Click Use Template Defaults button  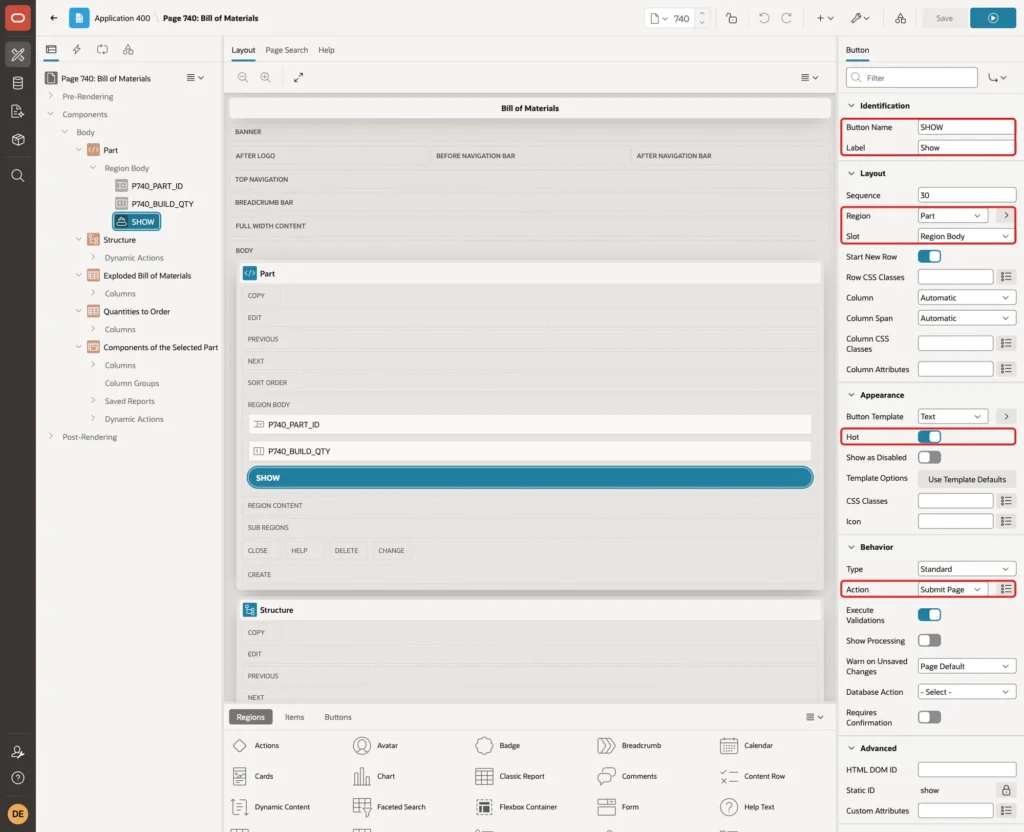click(x=967, y=479)
